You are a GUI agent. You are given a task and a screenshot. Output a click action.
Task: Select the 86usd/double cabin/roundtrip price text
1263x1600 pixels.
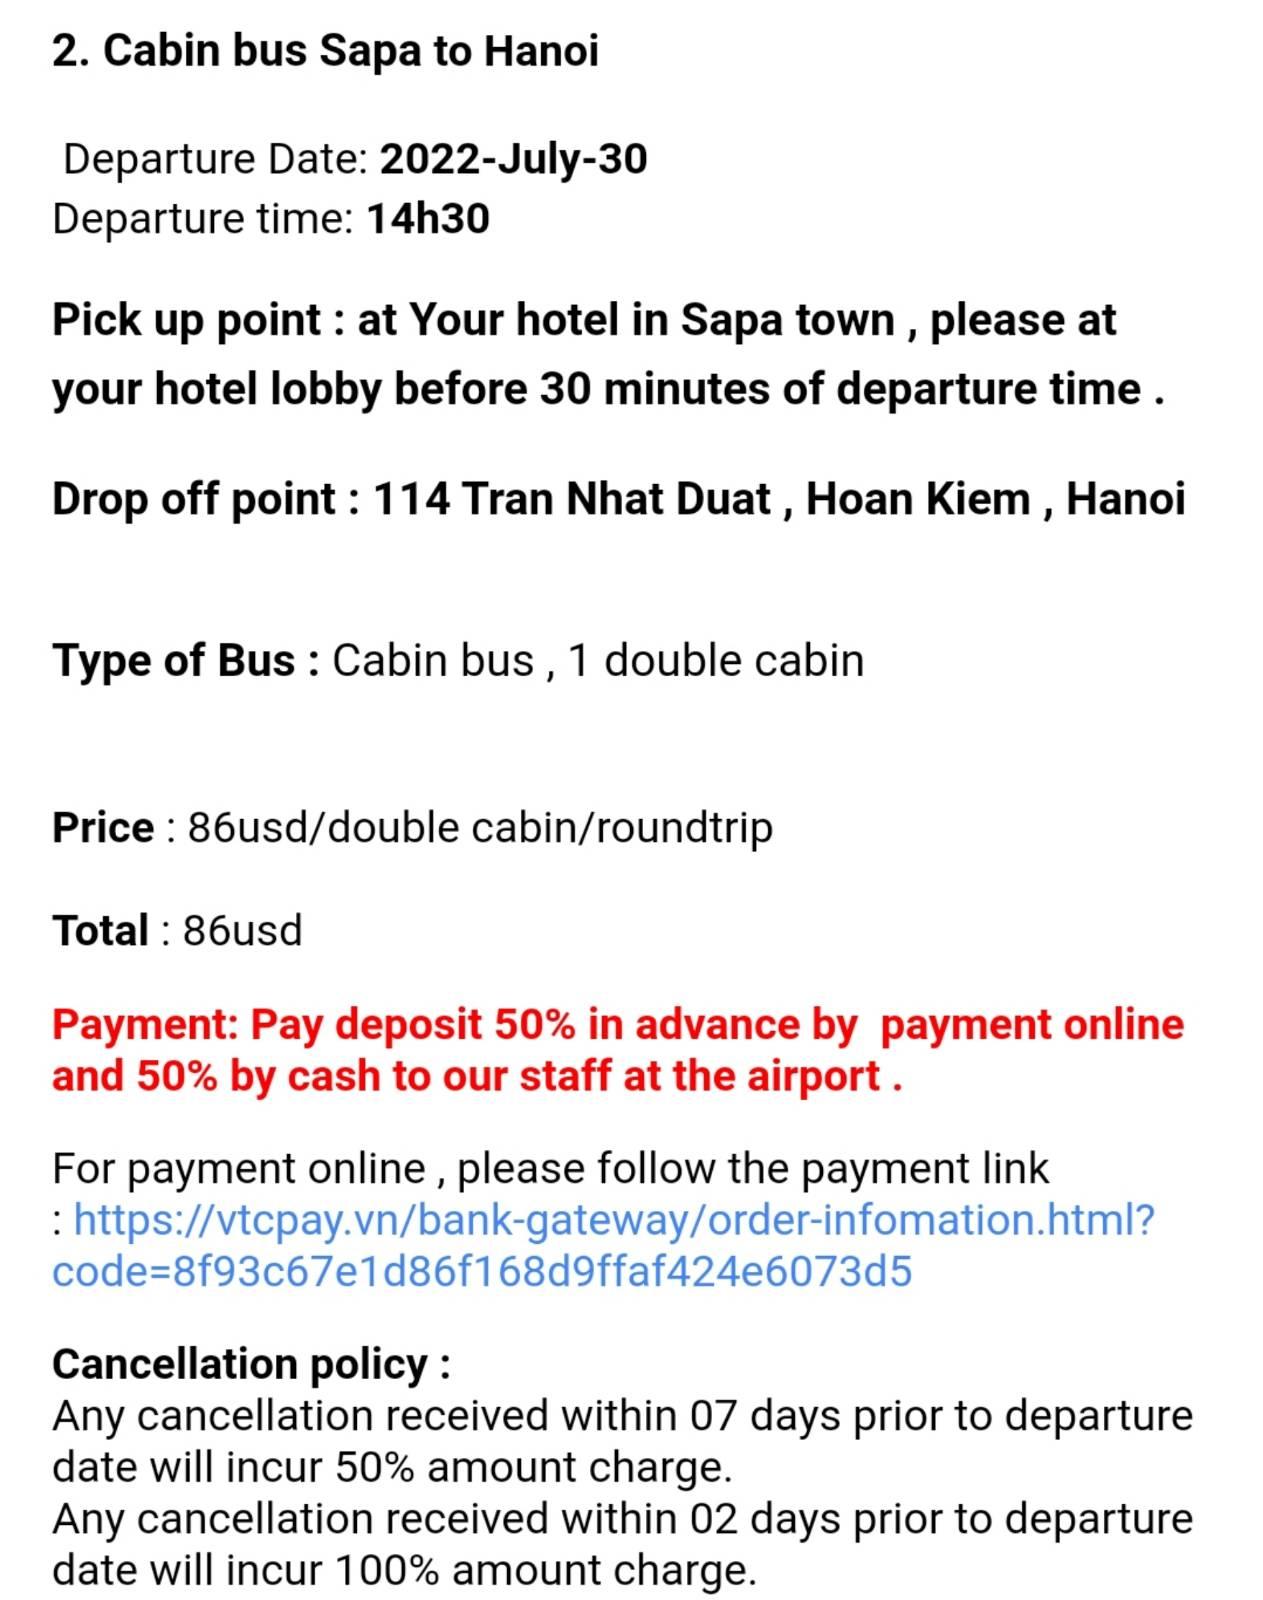pyautogui.click(x=480, y=828)
